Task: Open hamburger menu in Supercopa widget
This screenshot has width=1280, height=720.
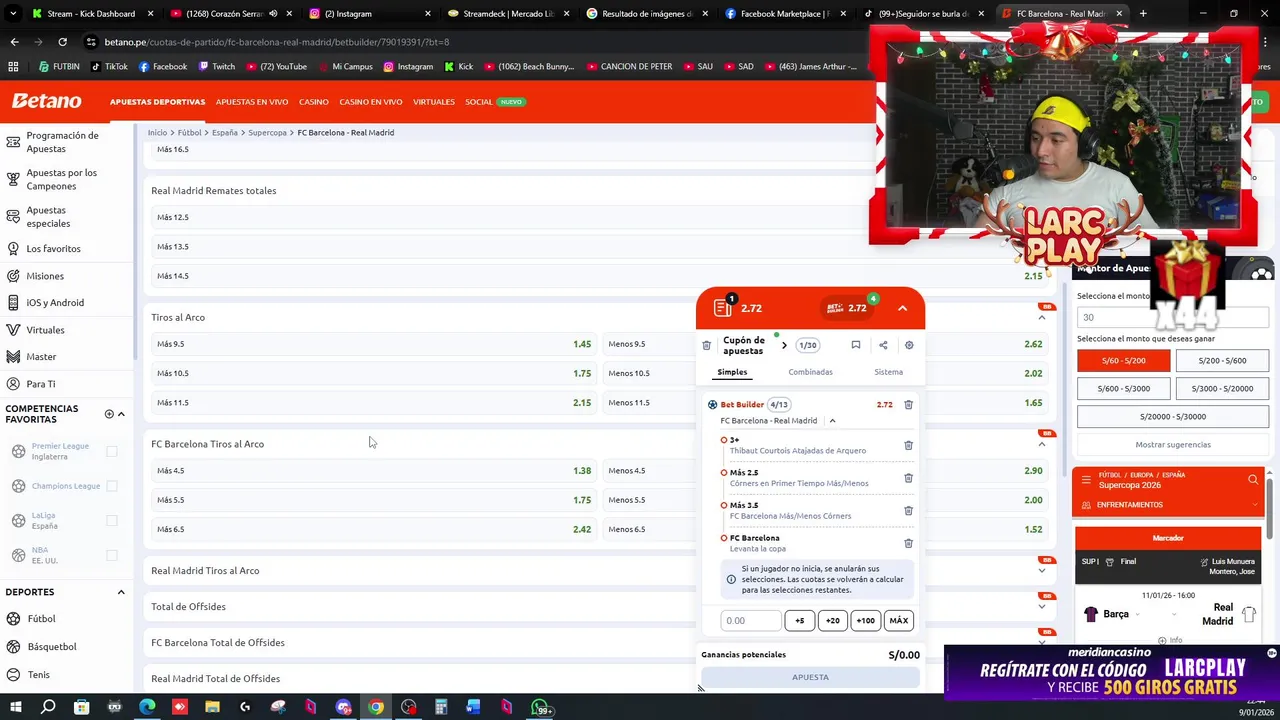Action: (x=1086, y=480)
